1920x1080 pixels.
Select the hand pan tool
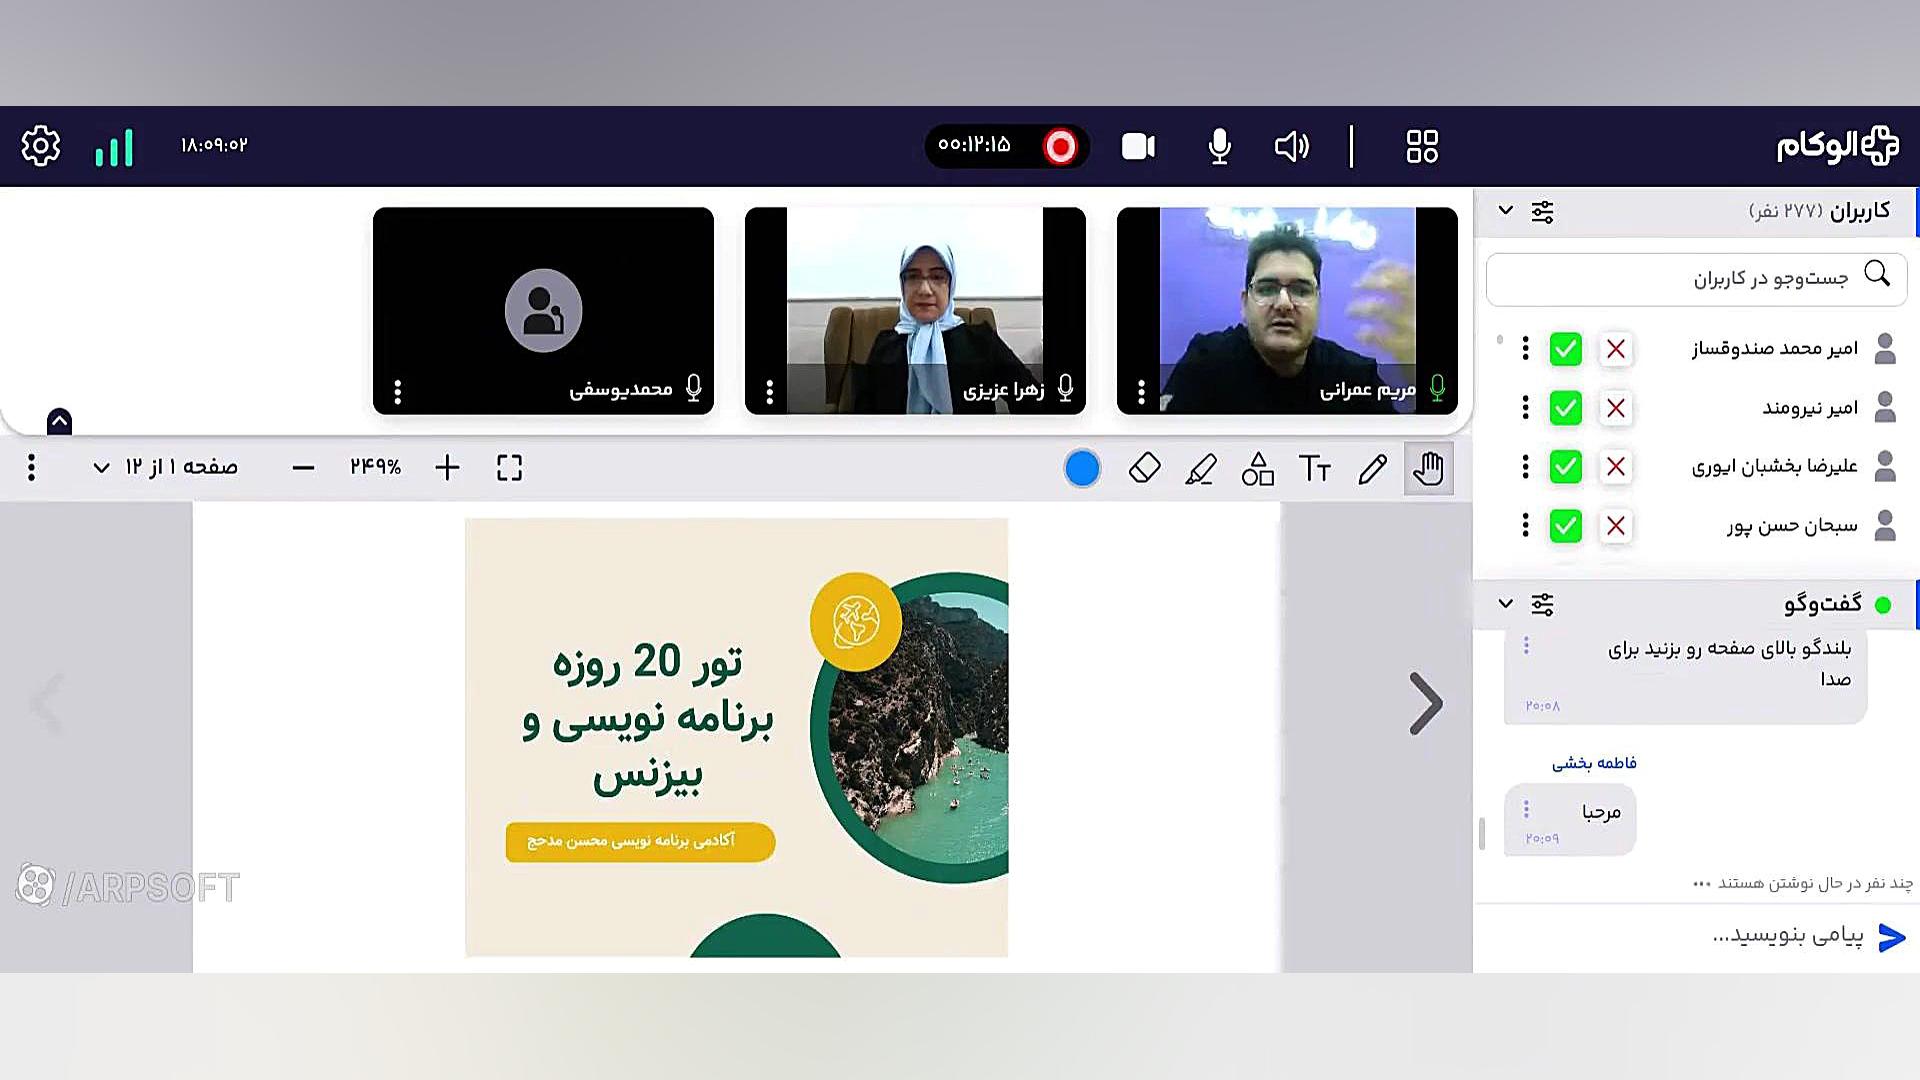1429,468
